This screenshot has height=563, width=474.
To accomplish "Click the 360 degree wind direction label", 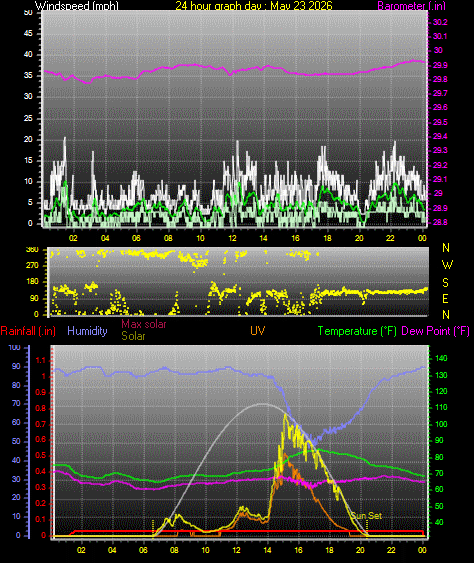I will [32, 250].
